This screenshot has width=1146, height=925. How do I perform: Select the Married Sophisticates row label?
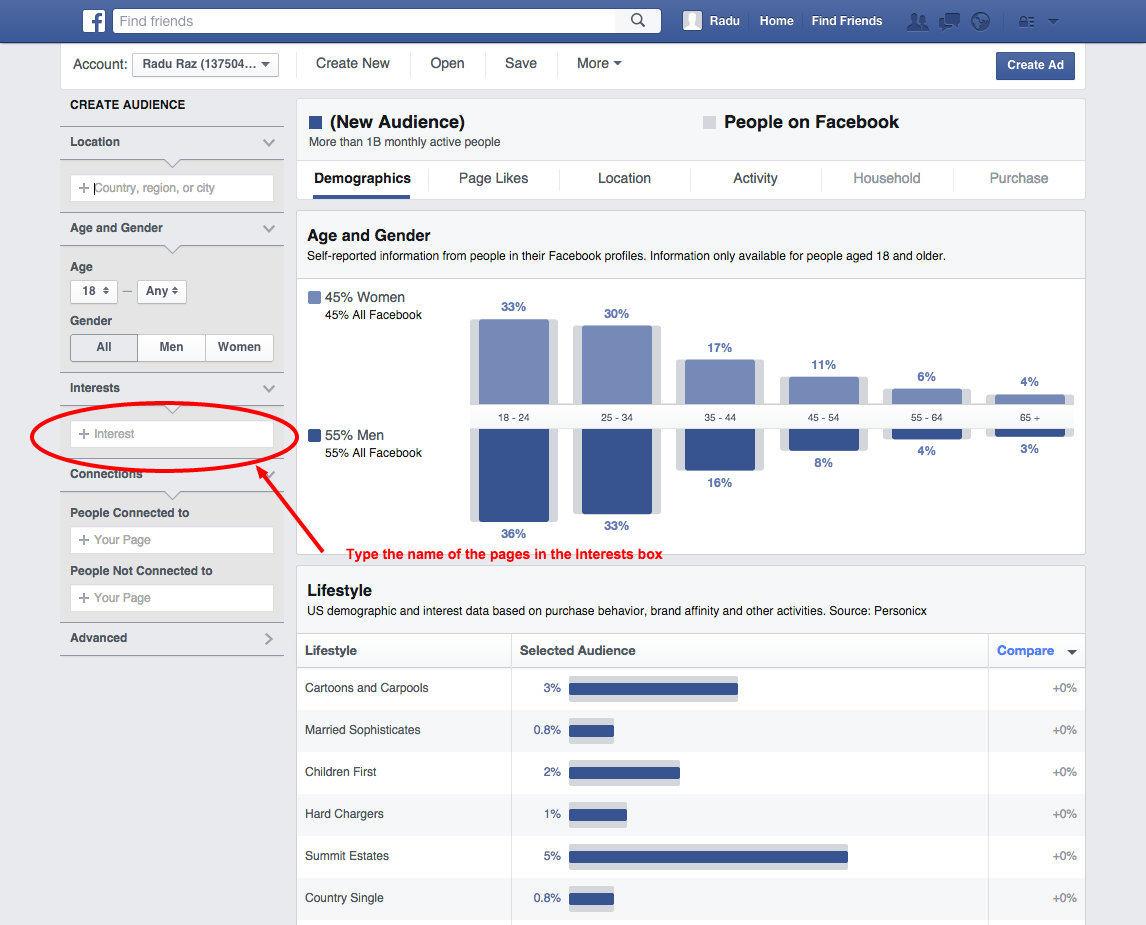pos(363,730)
